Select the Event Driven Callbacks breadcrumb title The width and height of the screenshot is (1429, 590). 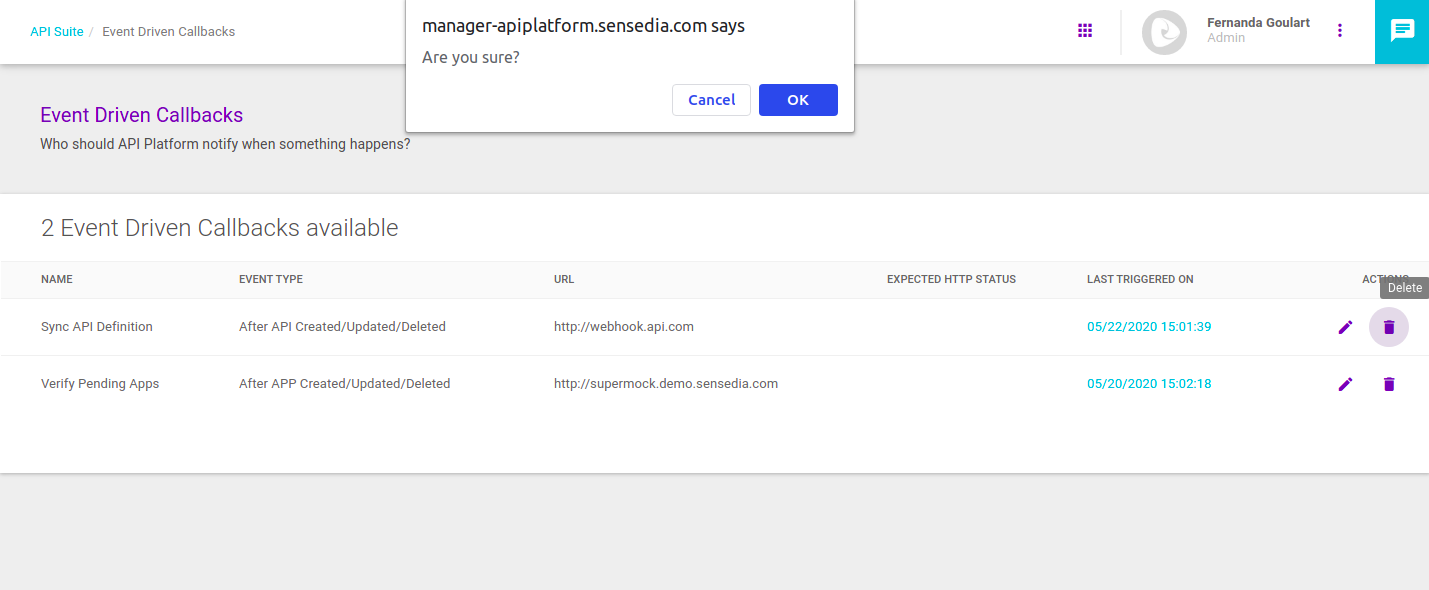(168, 31)
